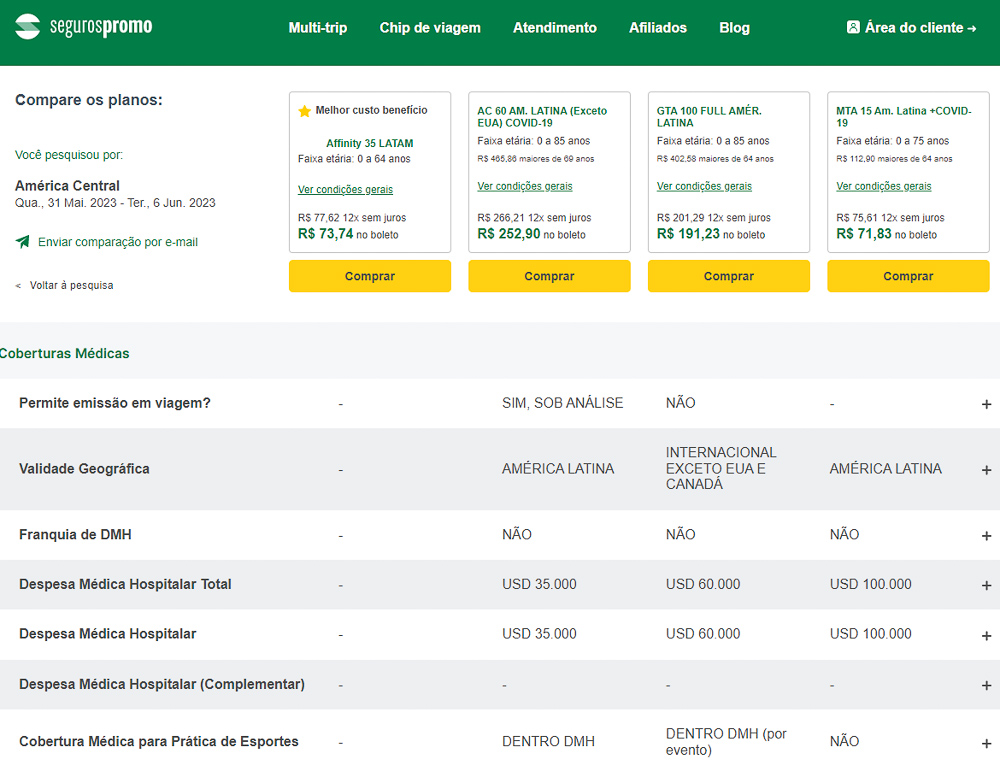This screenshot has height=771, width=1000.
Task: Send comparison via Enviar comparação por e-mail
Action: 118,242
